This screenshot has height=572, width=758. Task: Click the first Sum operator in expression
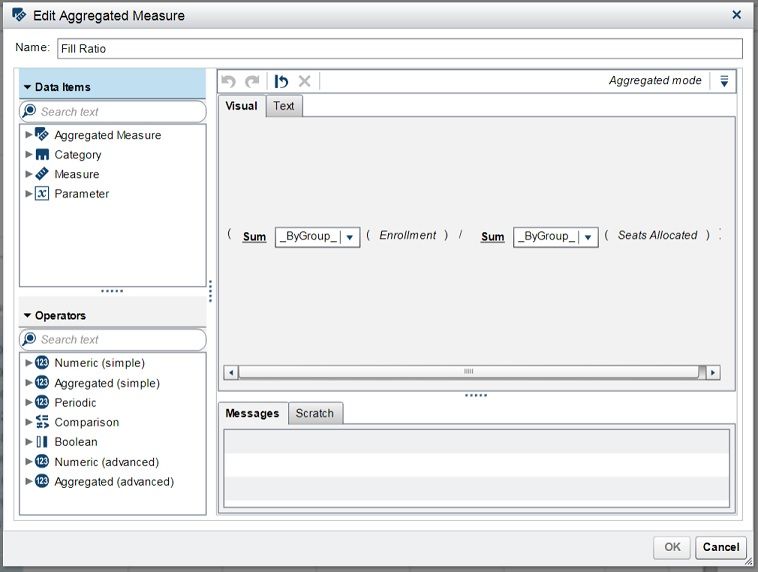pos(255,237)
